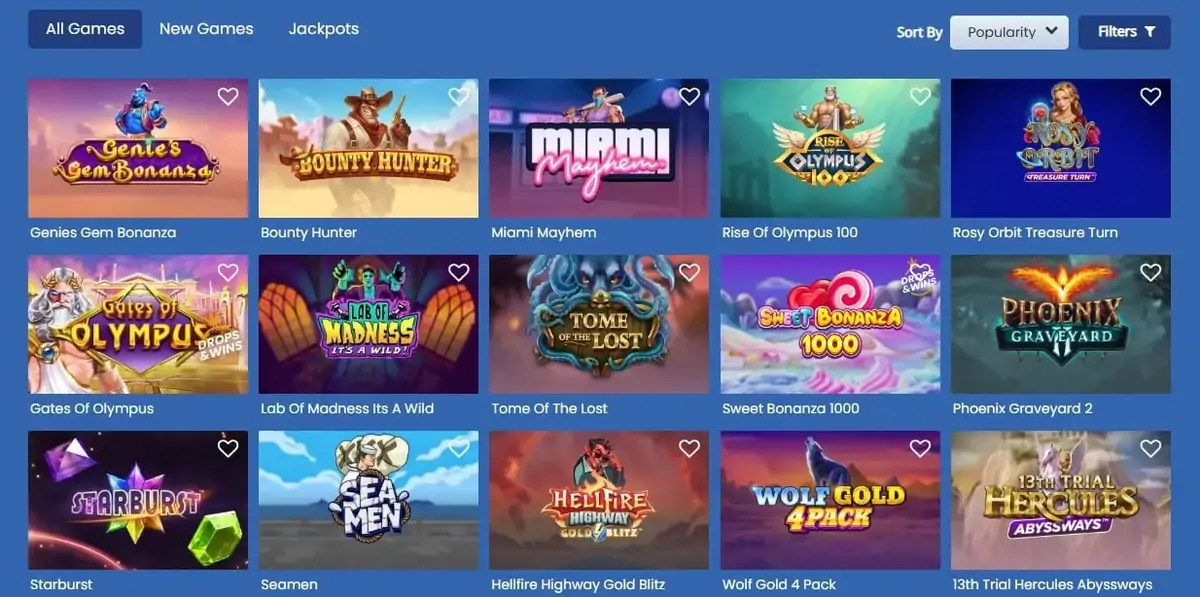Switch to New Games tab
Image resolution: width=1200 pixels, height=597 pixels.
click(x=206, y=29)
